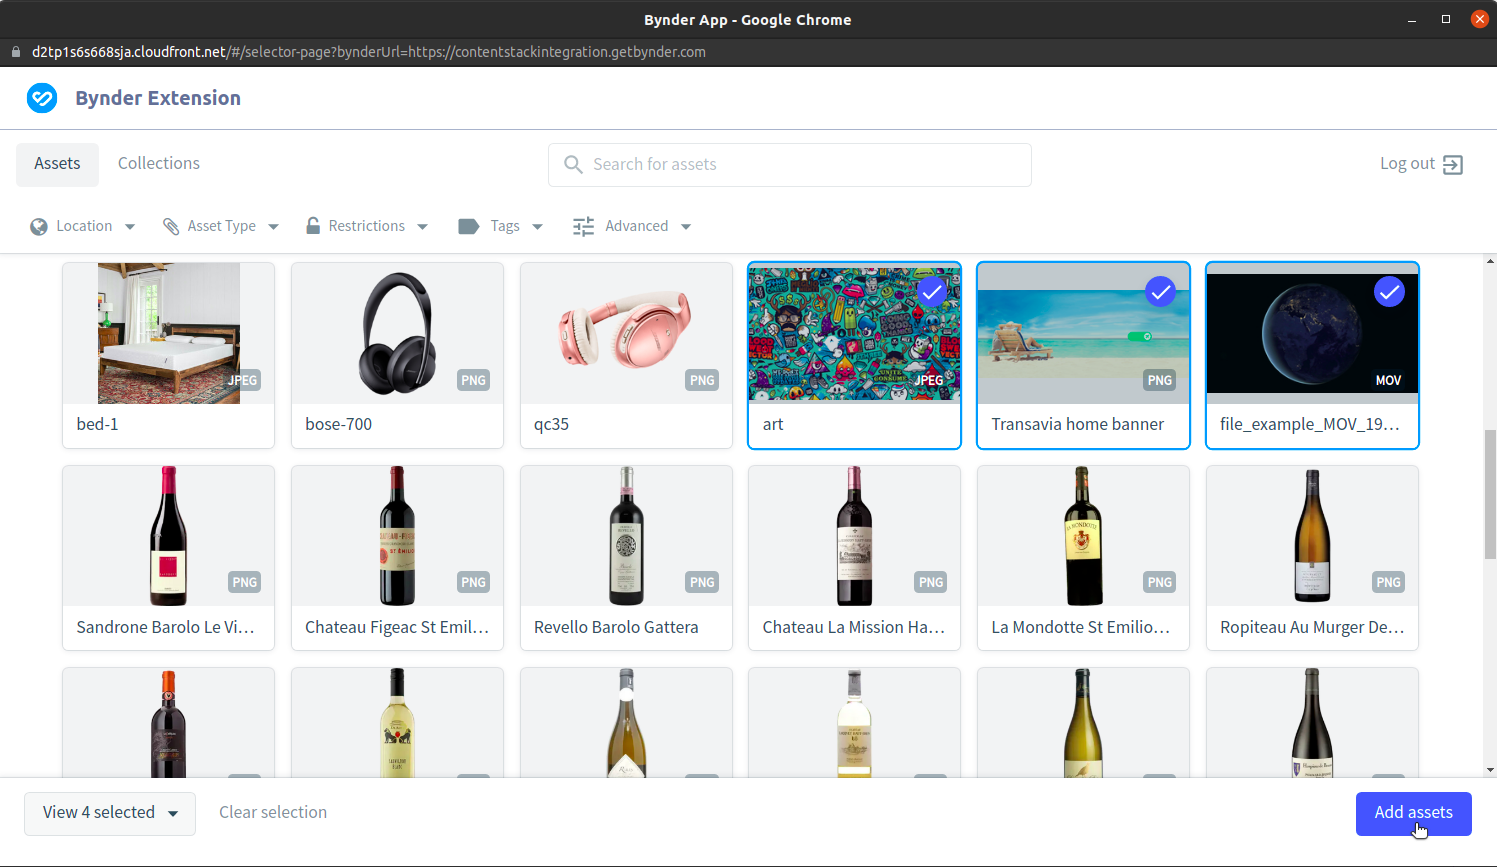The height and width of the screenshot is (867, 1497).
Task: Open the Advanced filter dropdown
Action: pyautogui.click(x=632, y=227)
